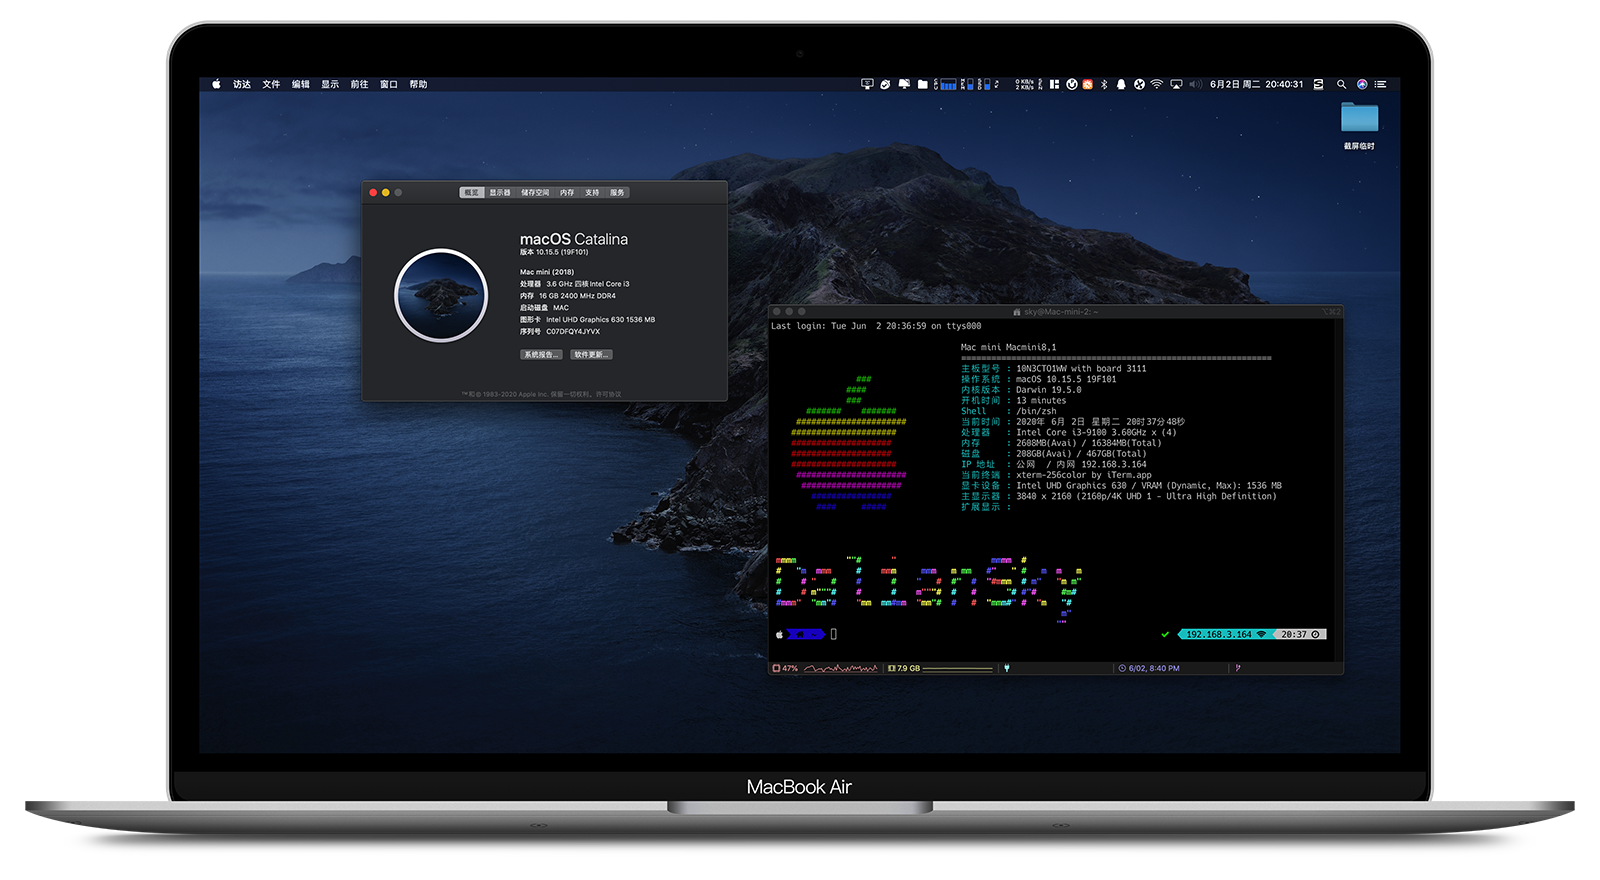The height and width of the screenshot is (880, 1600).
Task: Open the 访达 Finder menu
Action: (x=242, y=84)
